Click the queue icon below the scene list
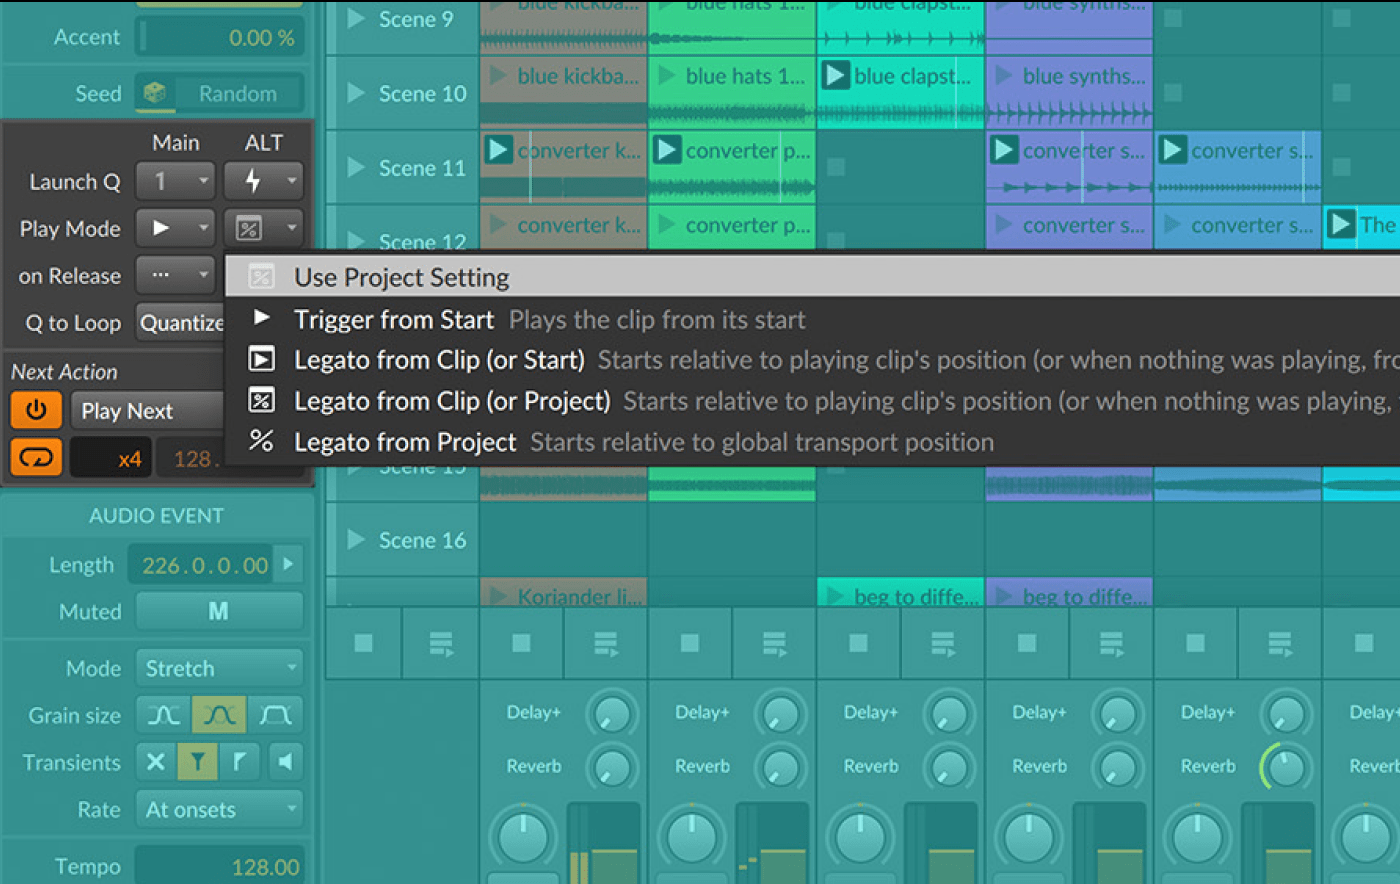This screenshot has width=1400, height=884. point(441,643)
